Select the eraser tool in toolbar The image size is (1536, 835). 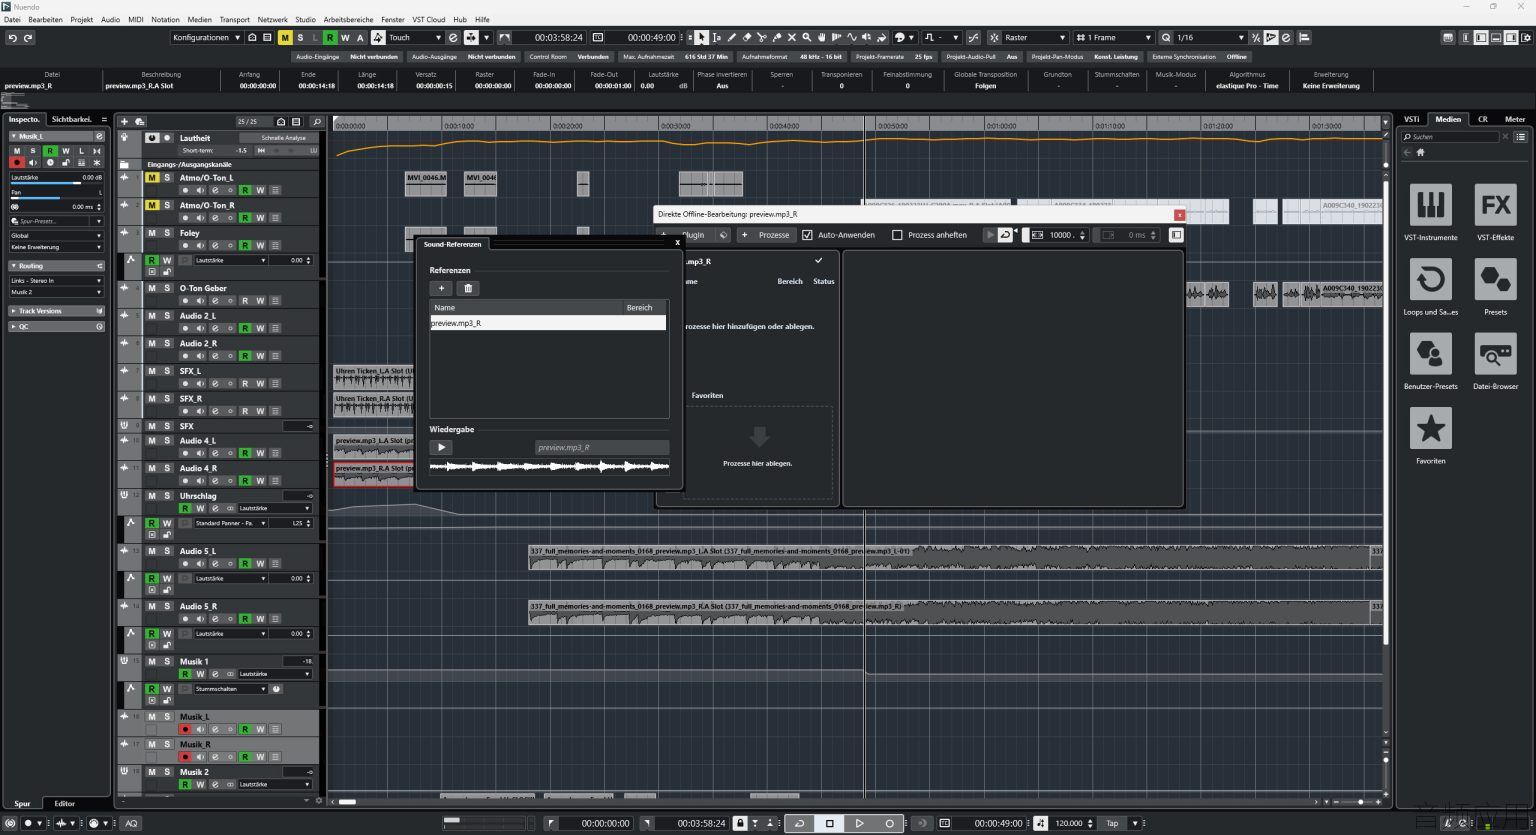pyautogui.click(x=746, y=38)
